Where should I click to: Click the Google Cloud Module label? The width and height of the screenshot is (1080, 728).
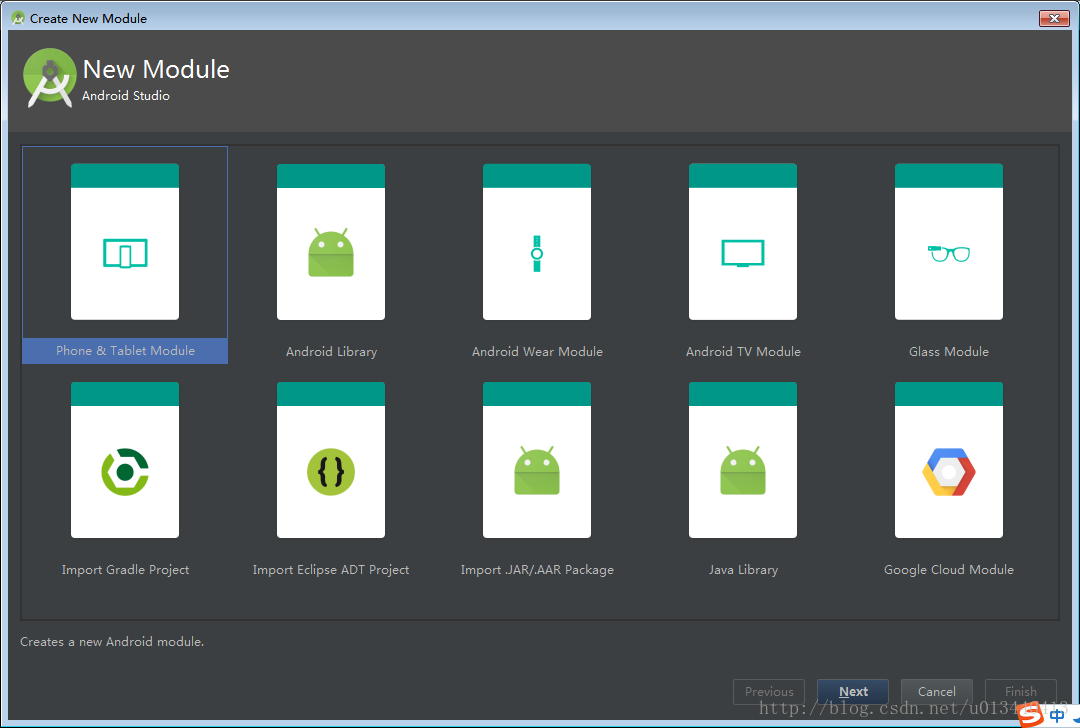[x=948, y=570]
